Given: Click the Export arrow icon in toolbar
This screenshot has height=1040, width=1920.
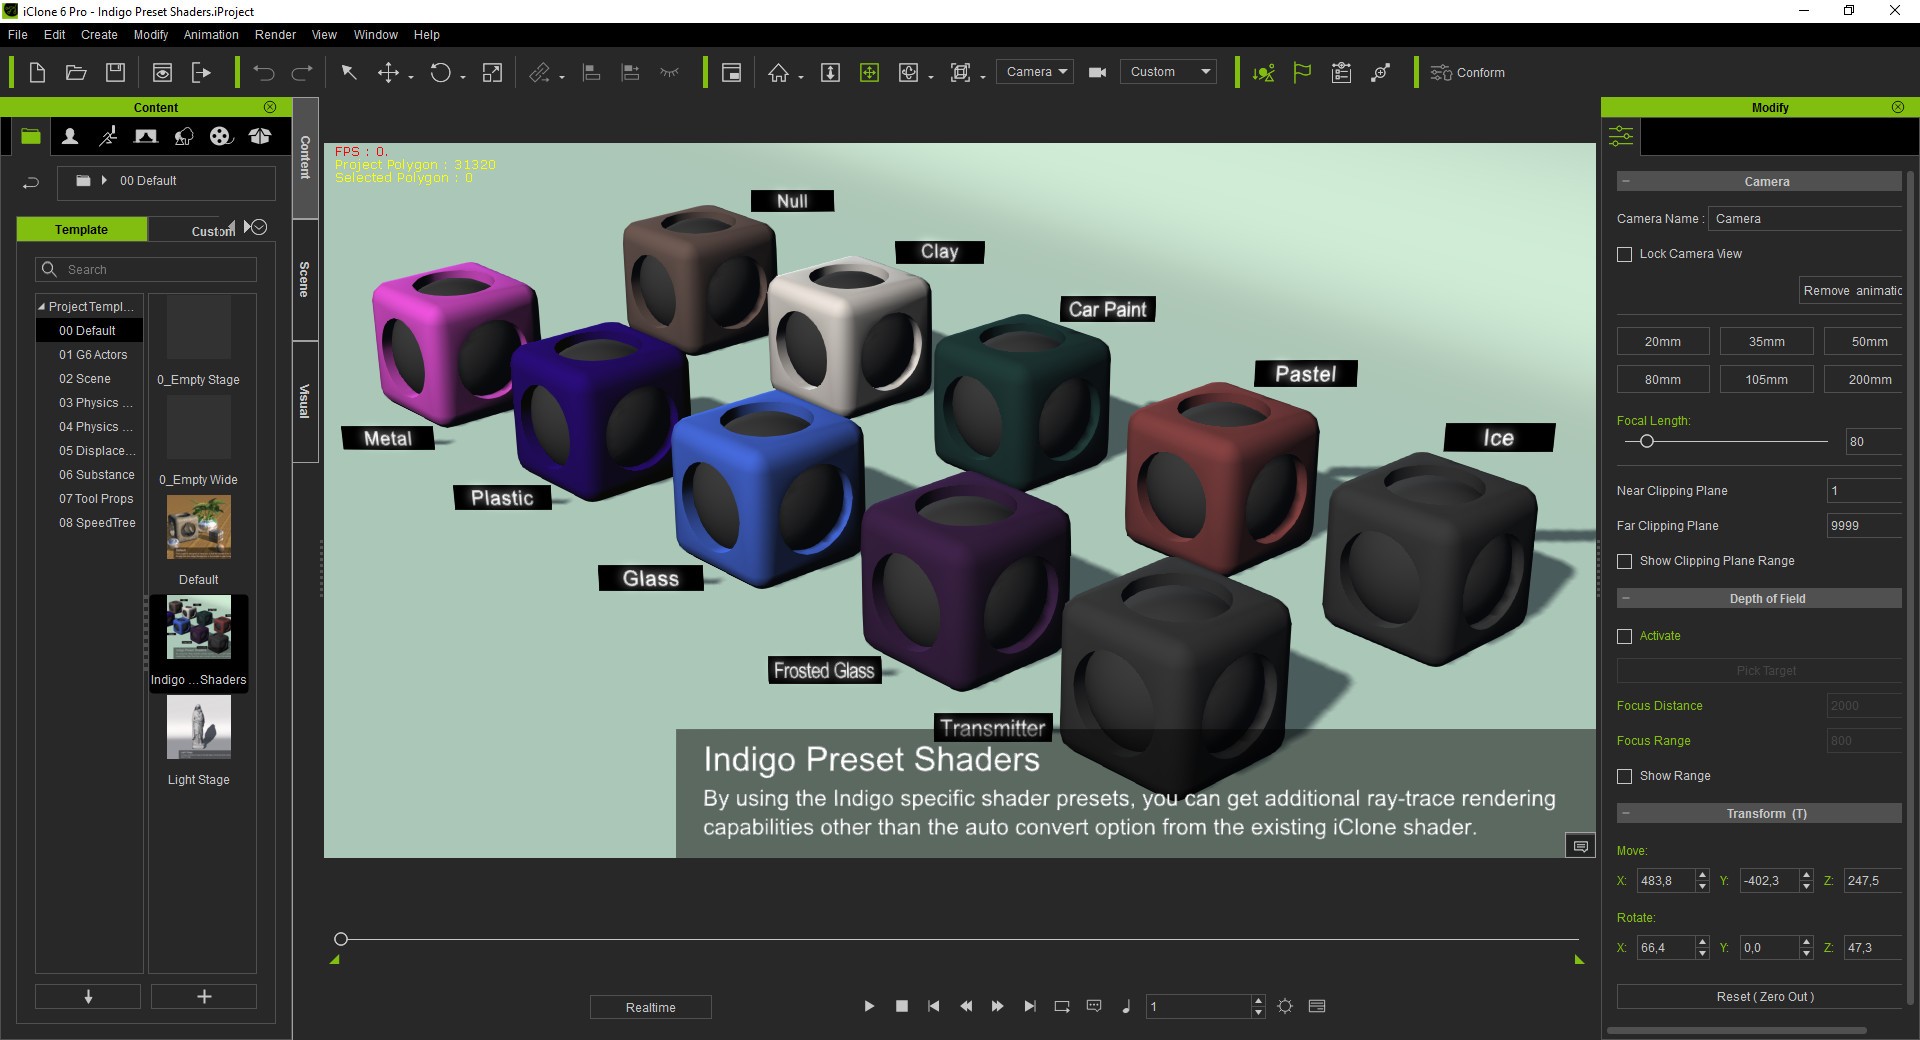Looking at the screenshot, I should point(201,72).
